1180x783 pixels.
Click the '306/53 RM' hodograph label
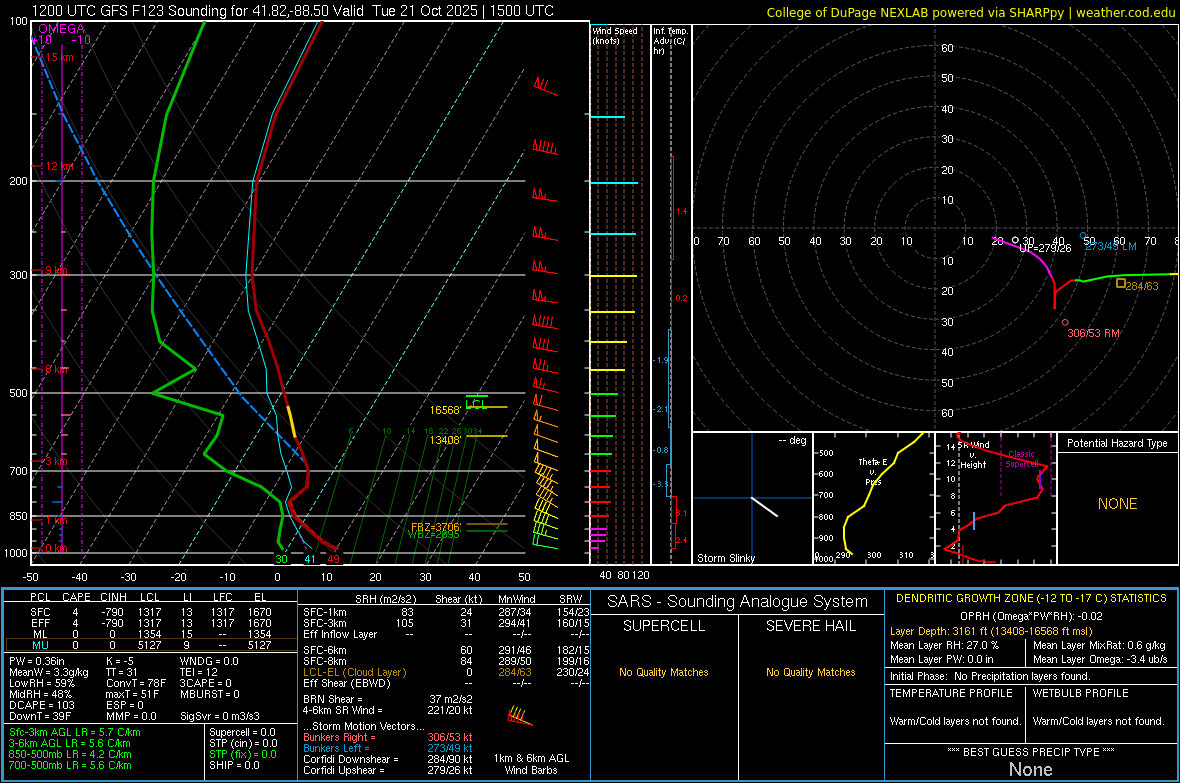click(1093, 333)
